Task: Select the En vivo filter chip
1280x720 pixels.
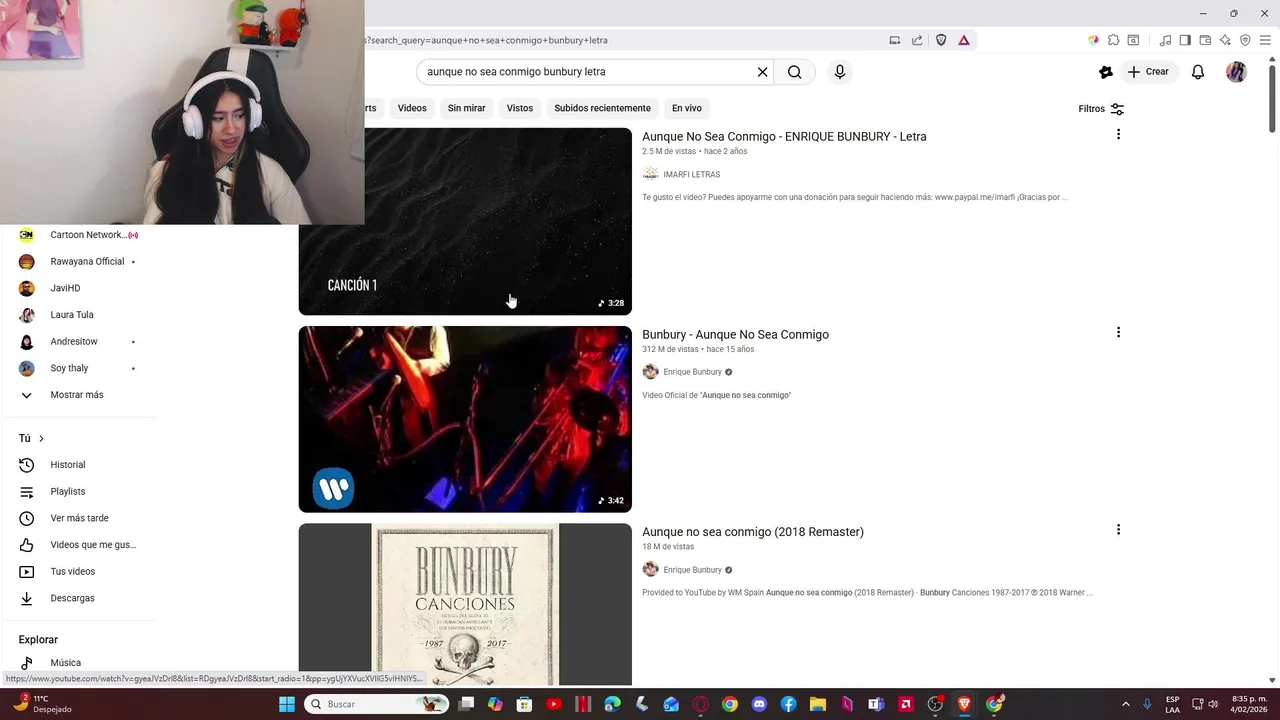Action: tap(687, 108)
